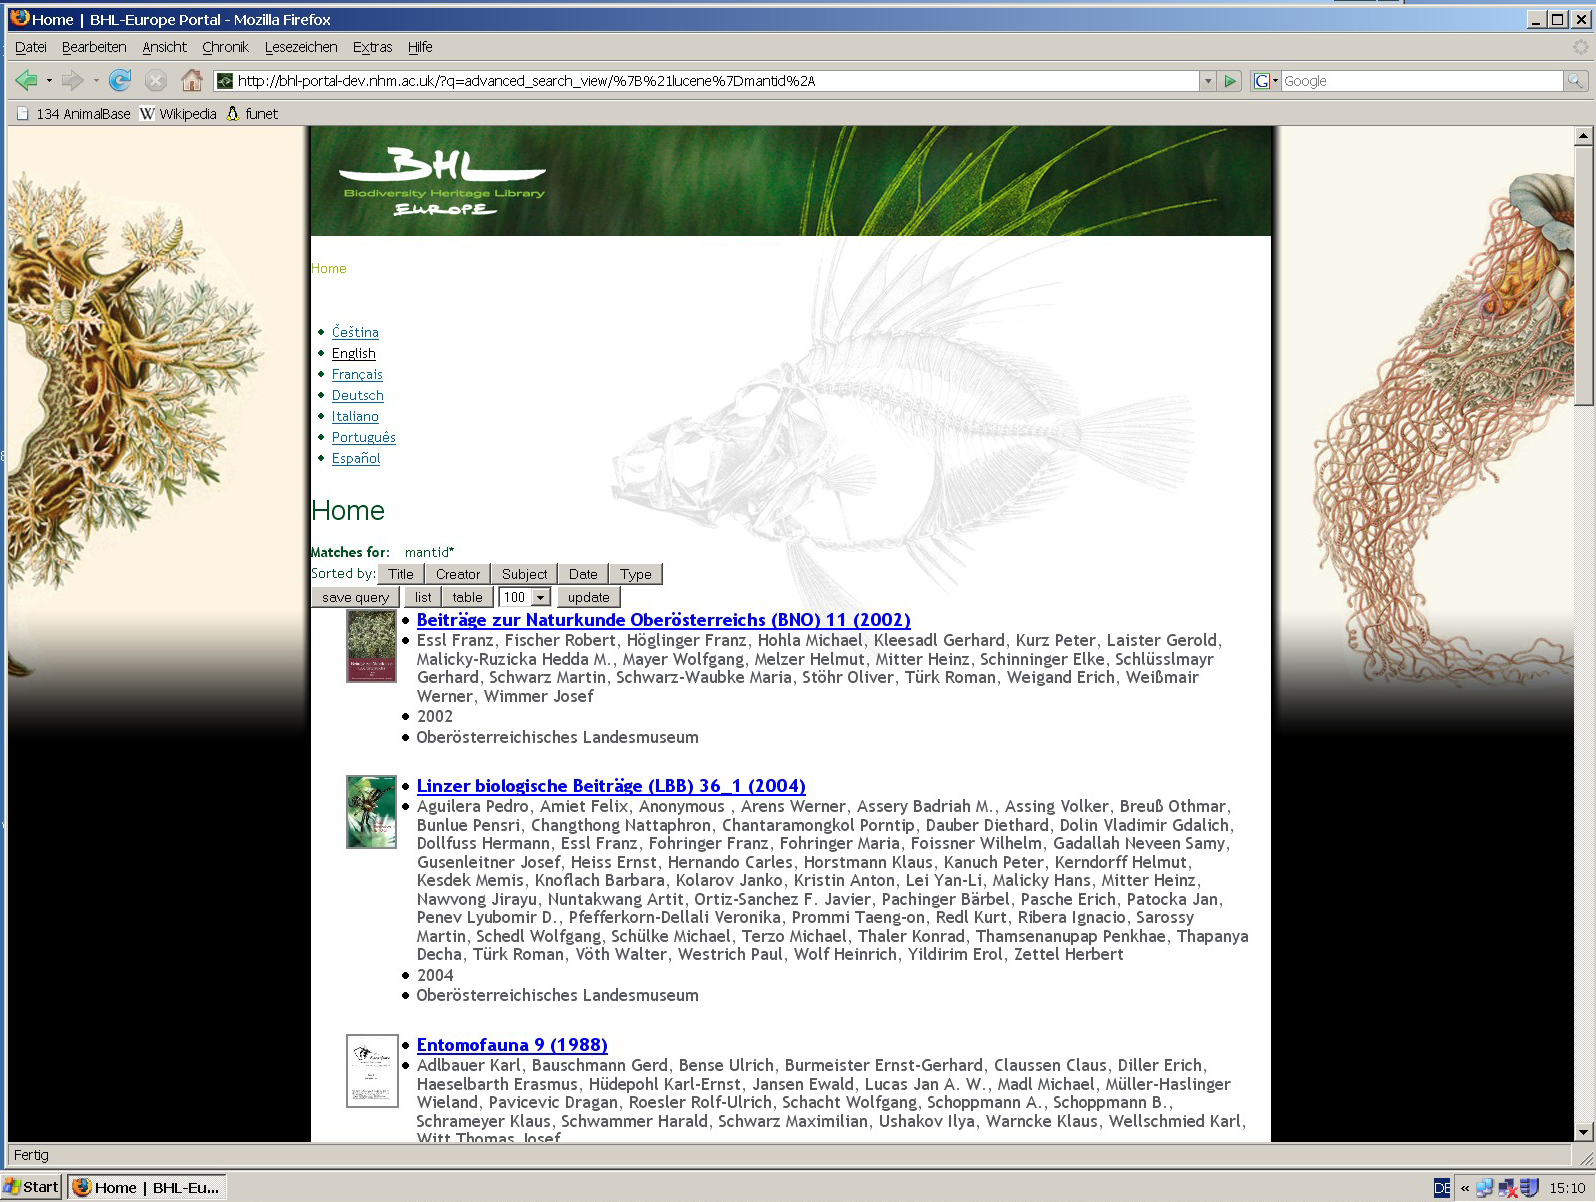Click the page scrollbar down arrow
The height and width of the screenshot is (1202, 1596).
(1582, 1132)
